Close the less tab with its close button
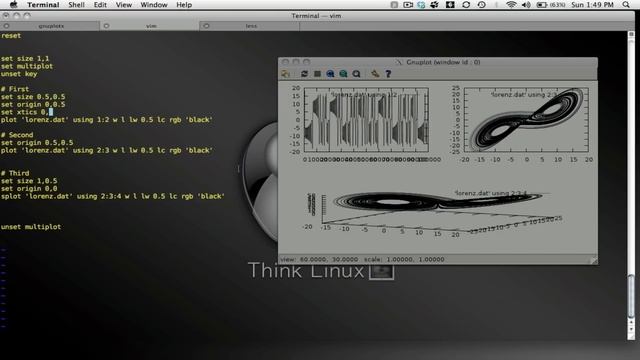The width and height of the screenshot is (640, 360). coord(206,26)
